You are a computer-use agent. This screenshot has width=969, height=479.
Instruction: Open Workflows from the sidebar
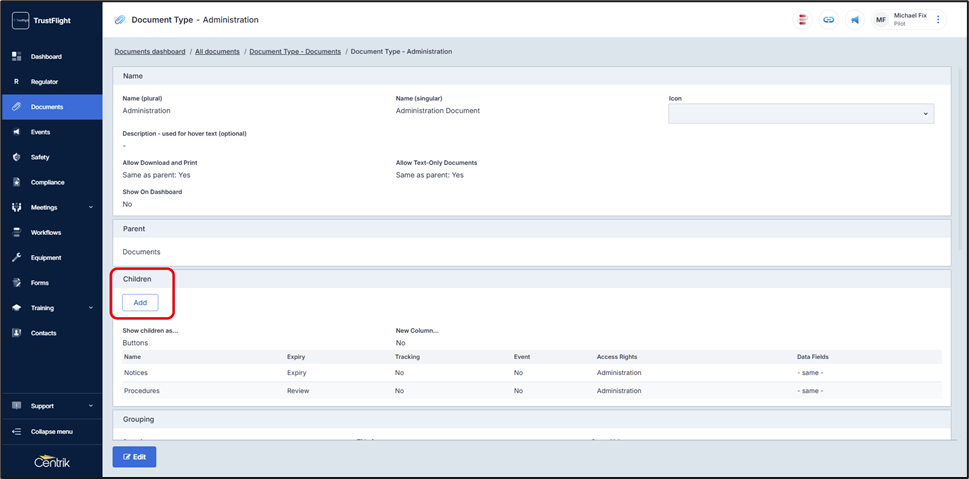click(x=46, y=233)
